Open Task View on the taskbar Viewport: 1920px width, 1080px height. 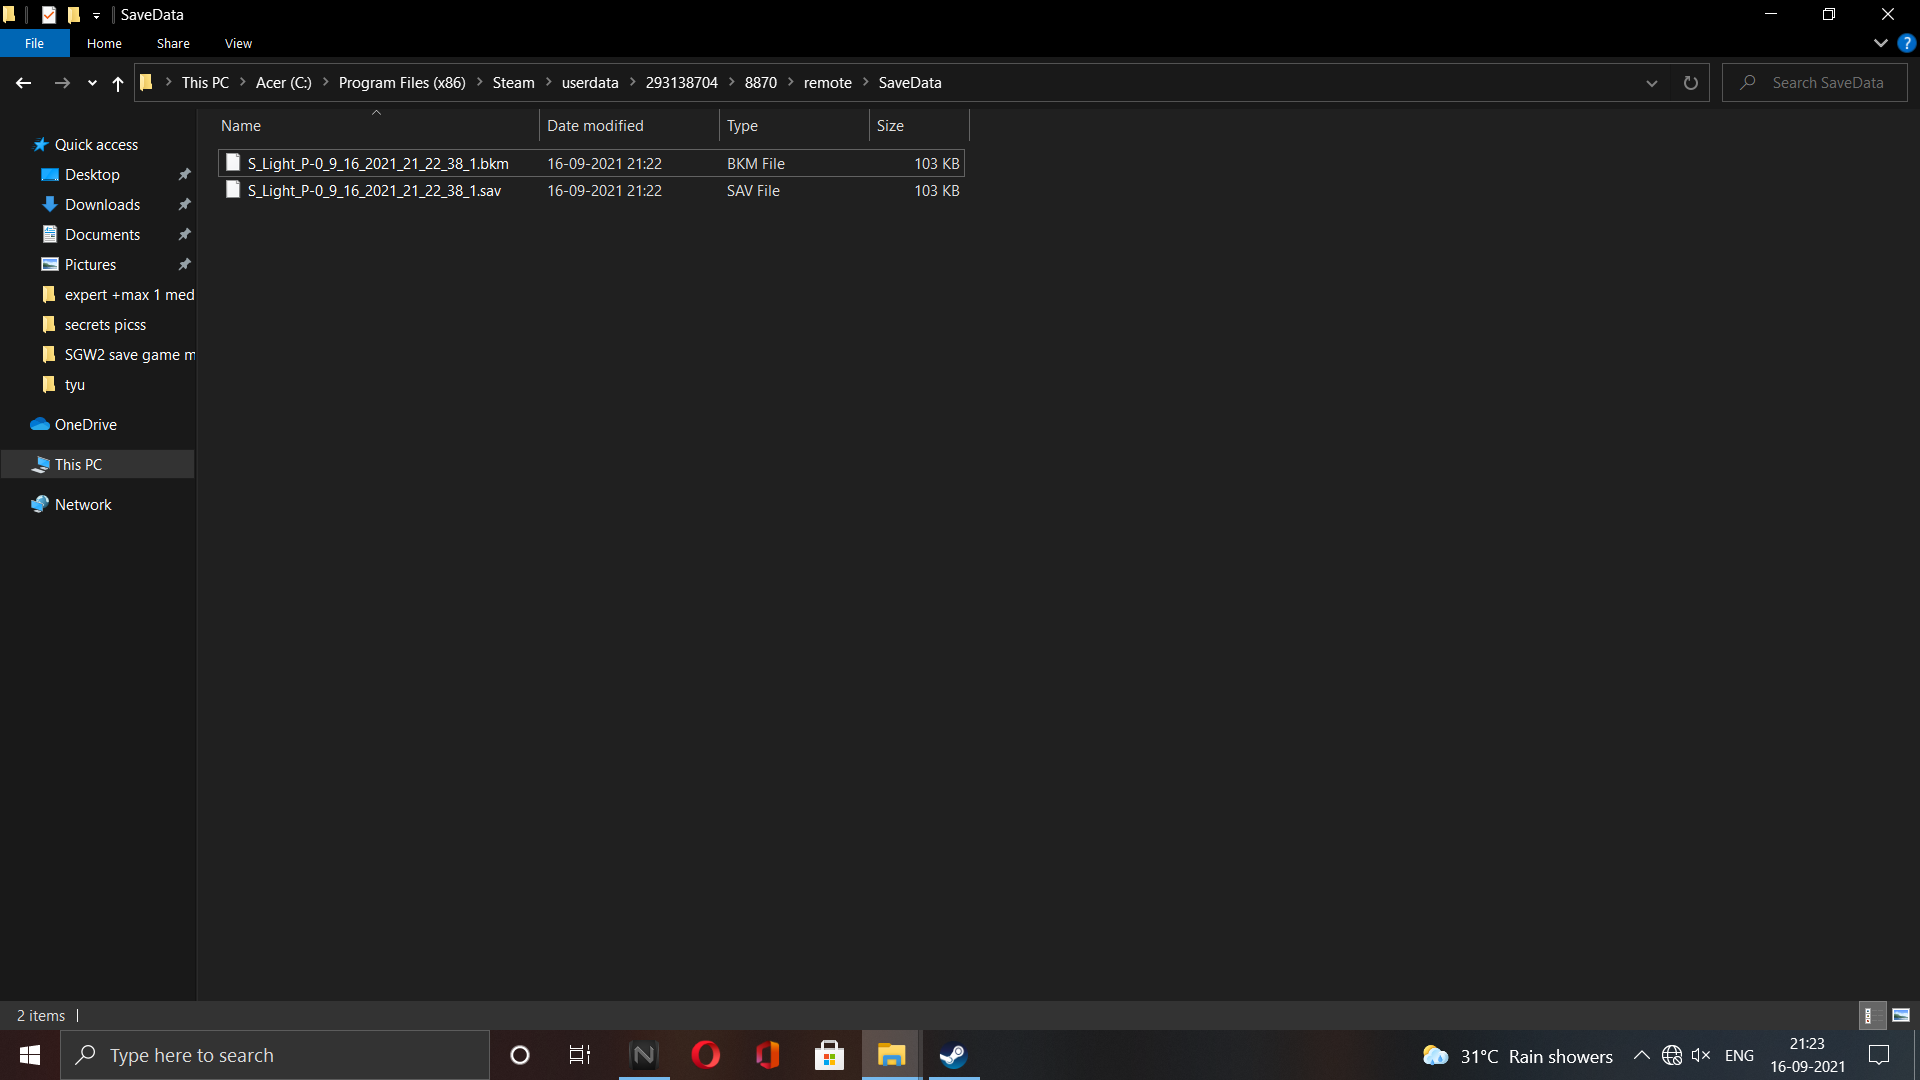point(579,1055)
